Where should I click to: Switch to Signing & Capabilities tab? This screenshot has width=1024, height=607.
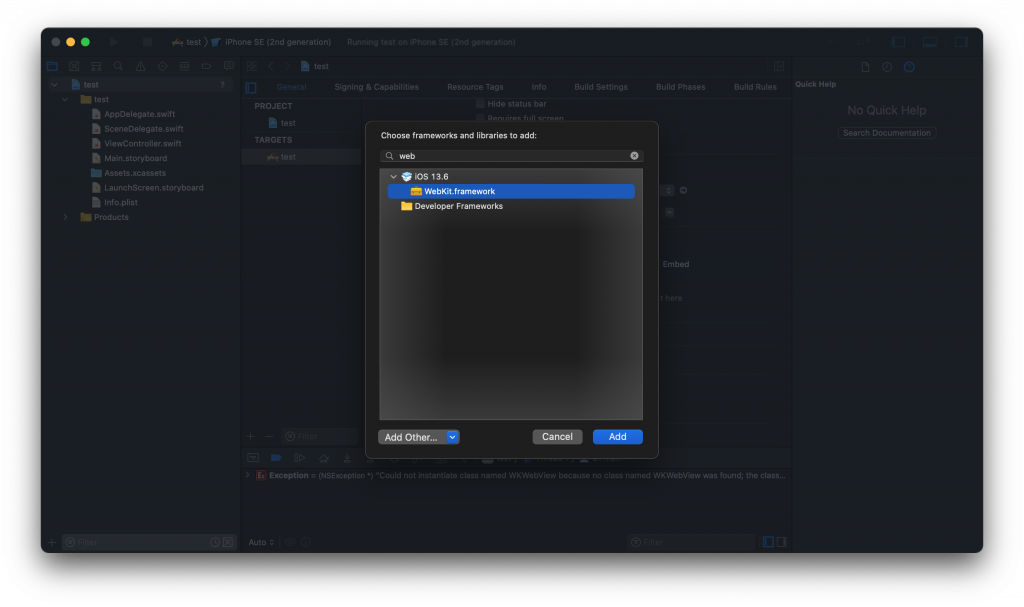click(x=377, y=87)
